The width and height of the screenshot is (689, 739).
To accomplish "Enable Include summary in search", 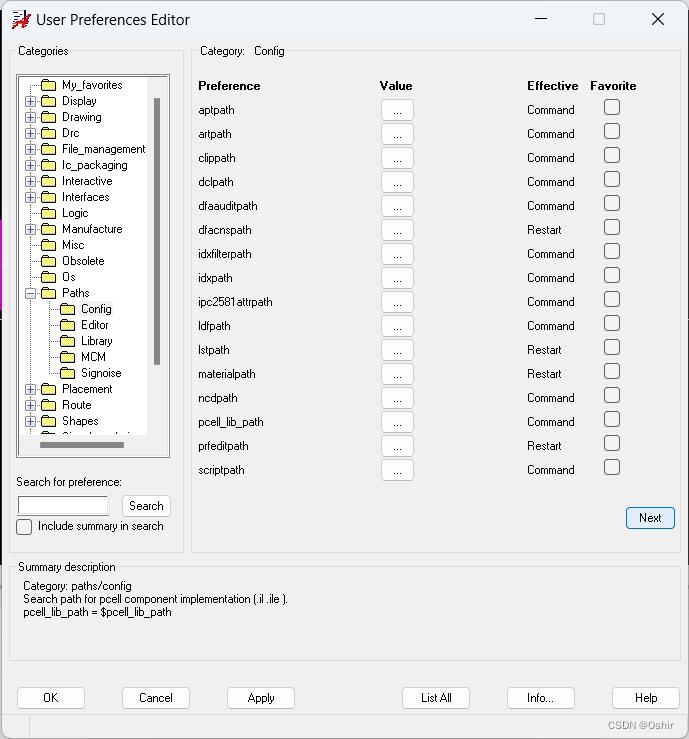I will (x=25, y=527).
